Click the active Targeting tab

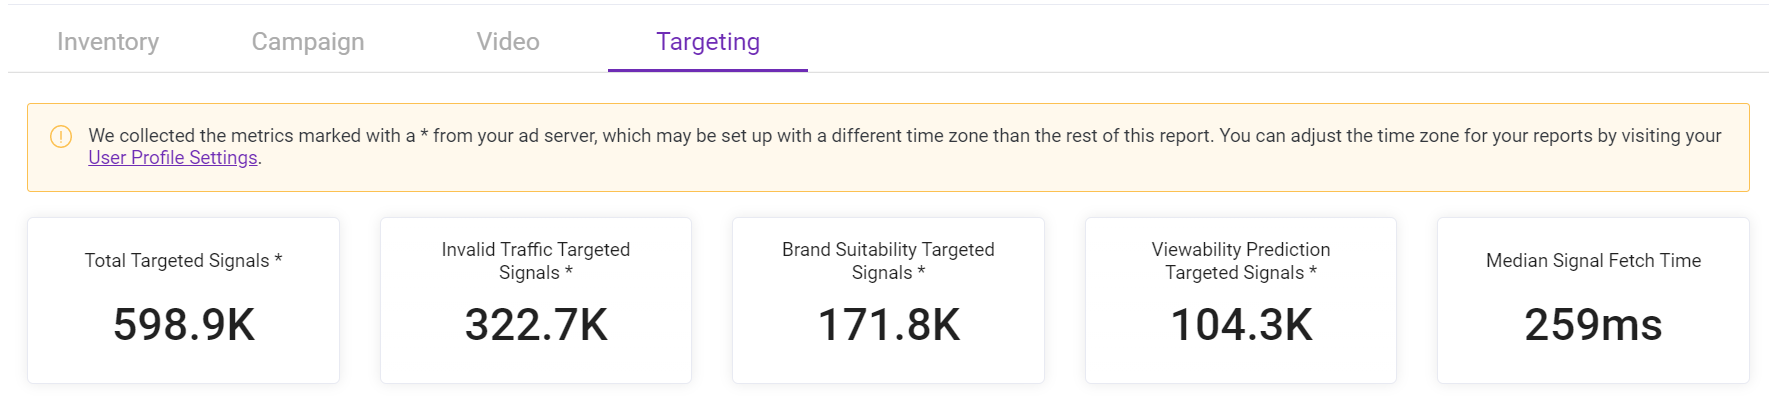[708, 41]
